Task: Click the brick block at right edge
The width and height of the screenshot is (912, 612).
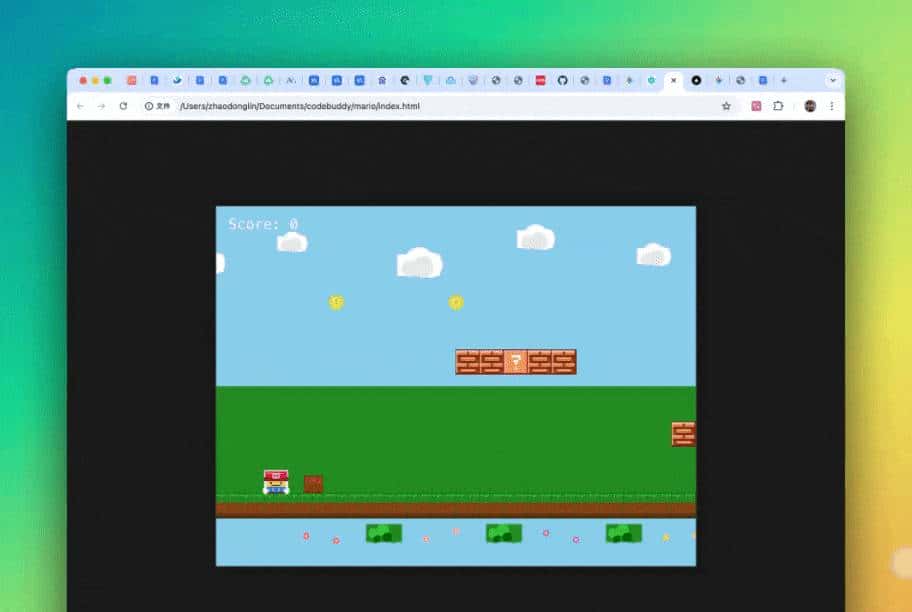Action: [x=683, y=434]
